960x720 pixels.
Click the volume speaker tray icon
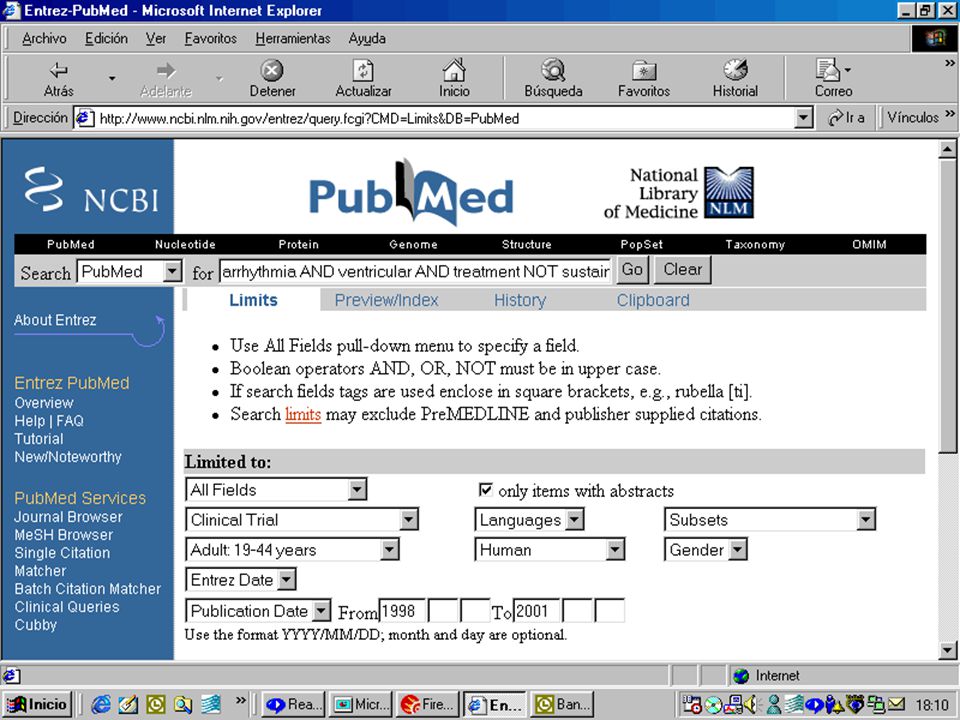751,705
